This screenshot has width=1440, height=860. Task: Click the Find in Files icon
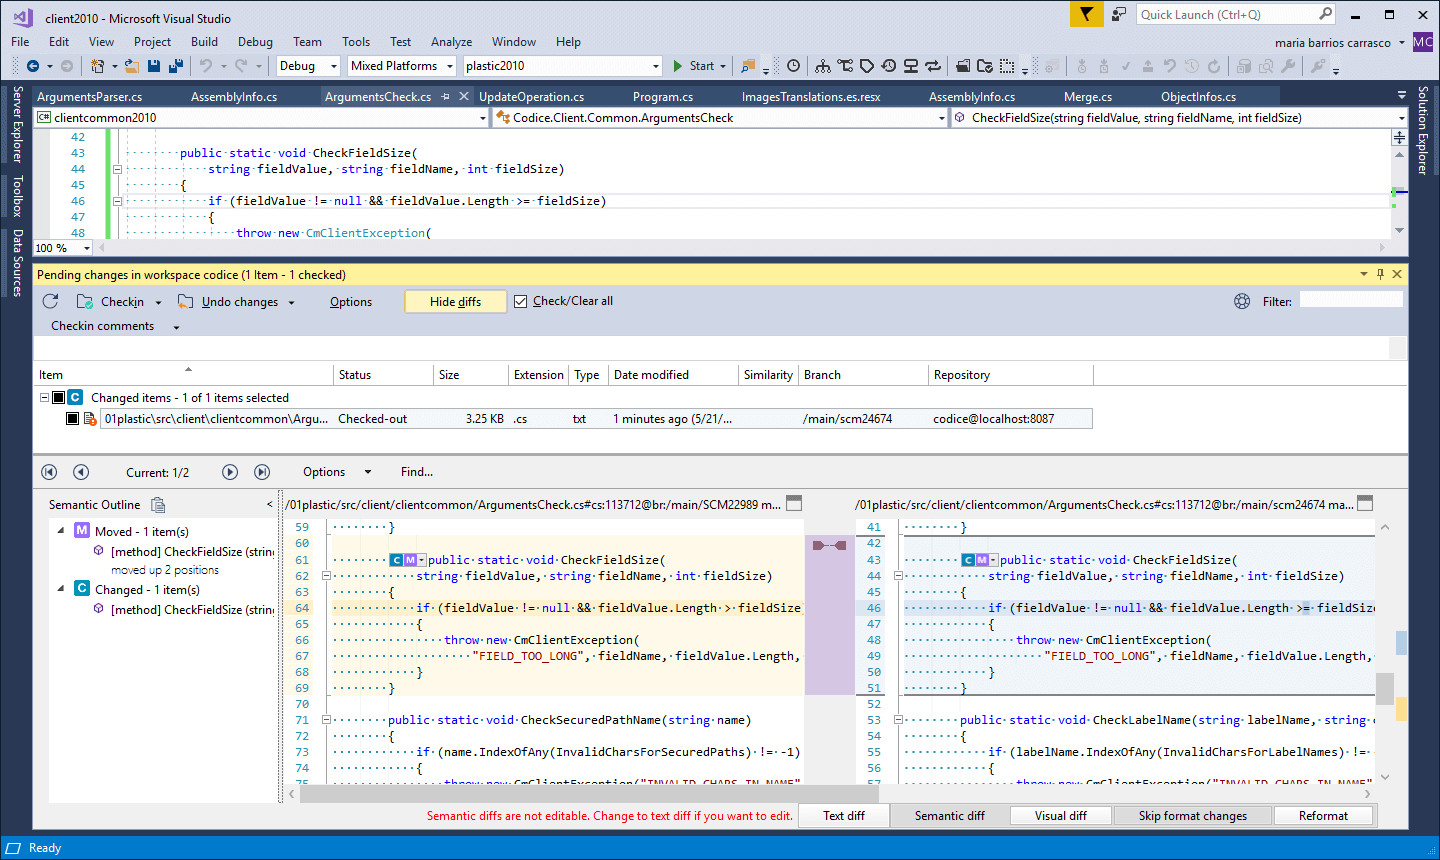coord(747,66)
